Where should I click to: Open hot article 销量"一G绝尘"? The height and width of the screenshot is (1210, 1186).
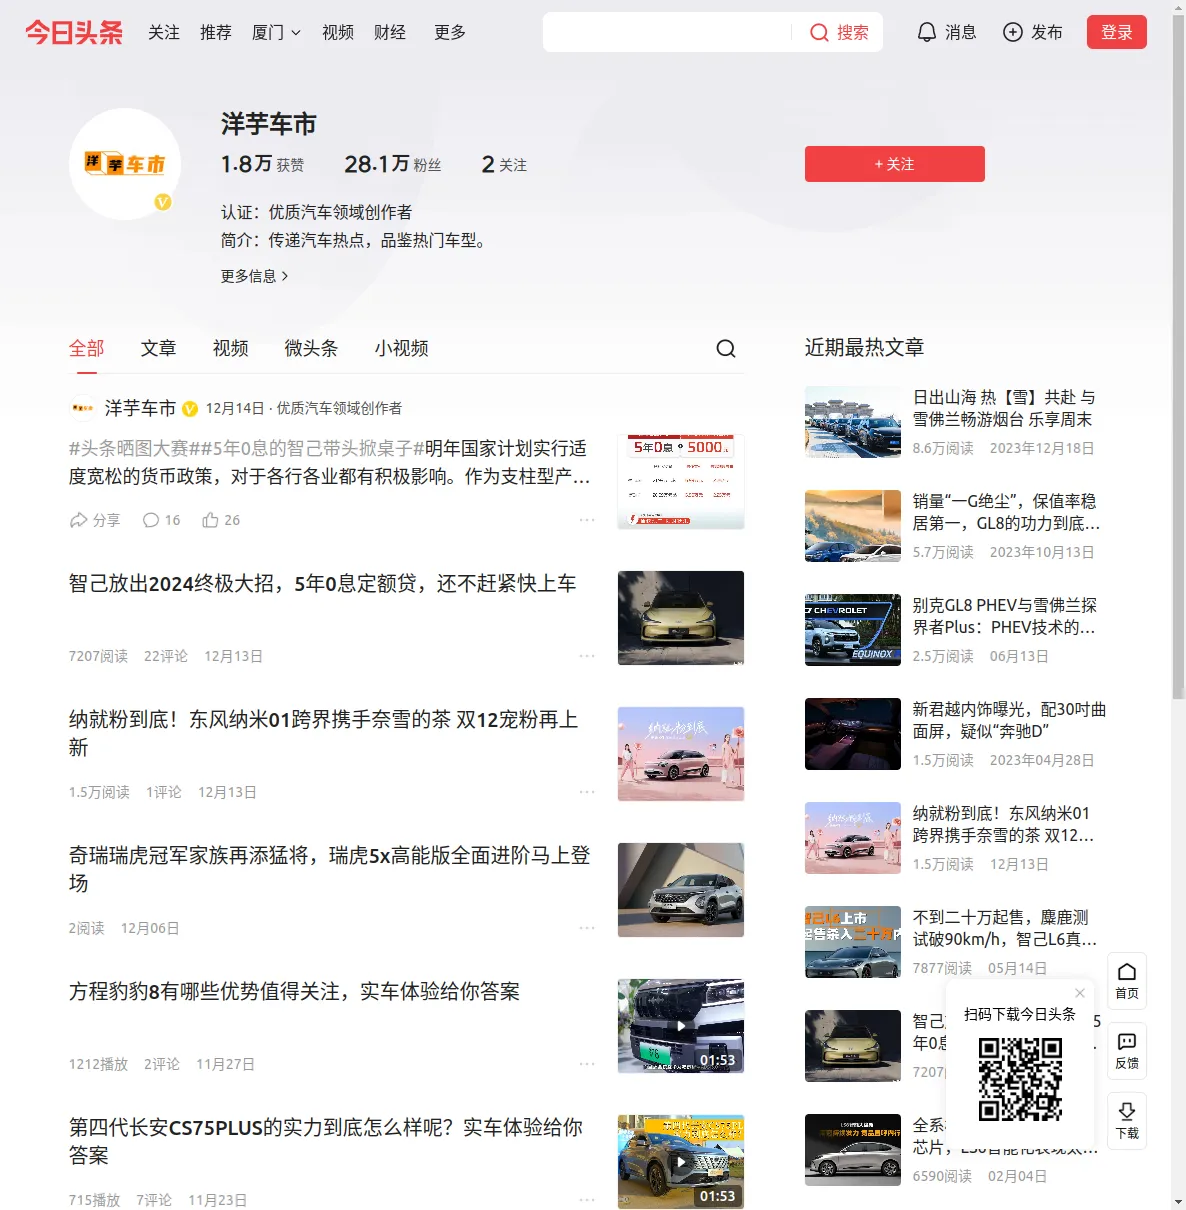[x=1006, y=512]
